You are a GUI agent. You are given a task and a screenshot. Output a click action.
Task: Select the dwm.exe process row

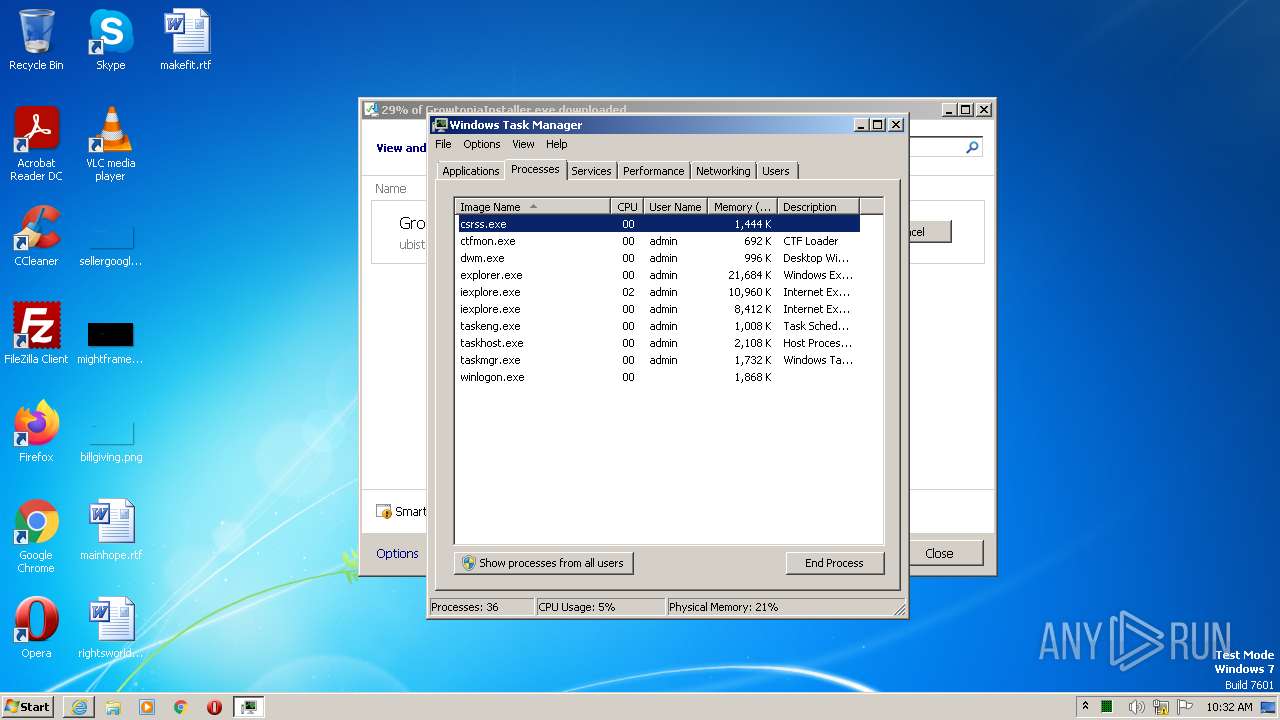point(658,258)
